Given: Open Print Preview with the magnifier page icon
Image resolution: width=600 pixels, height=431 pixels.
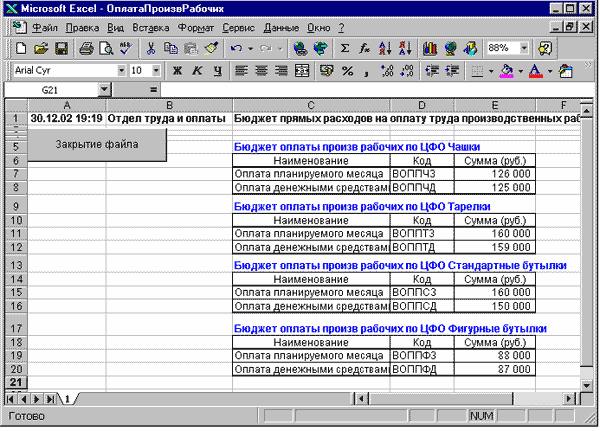Looking at the screenshot, I should click(x=106, y=48).
